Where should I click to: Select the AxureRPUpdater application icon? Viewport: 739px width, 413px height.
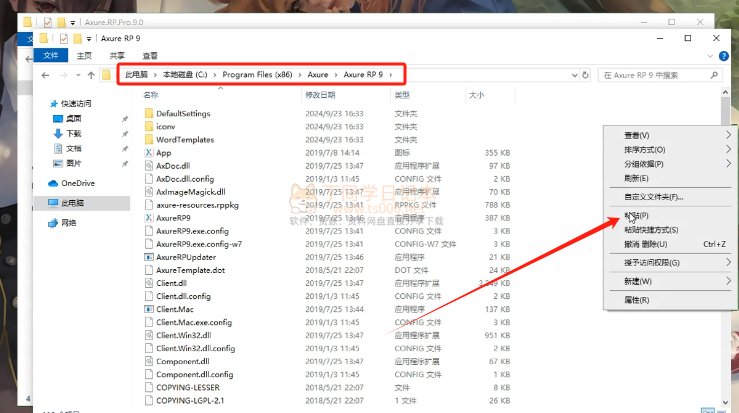click(149, 257)
